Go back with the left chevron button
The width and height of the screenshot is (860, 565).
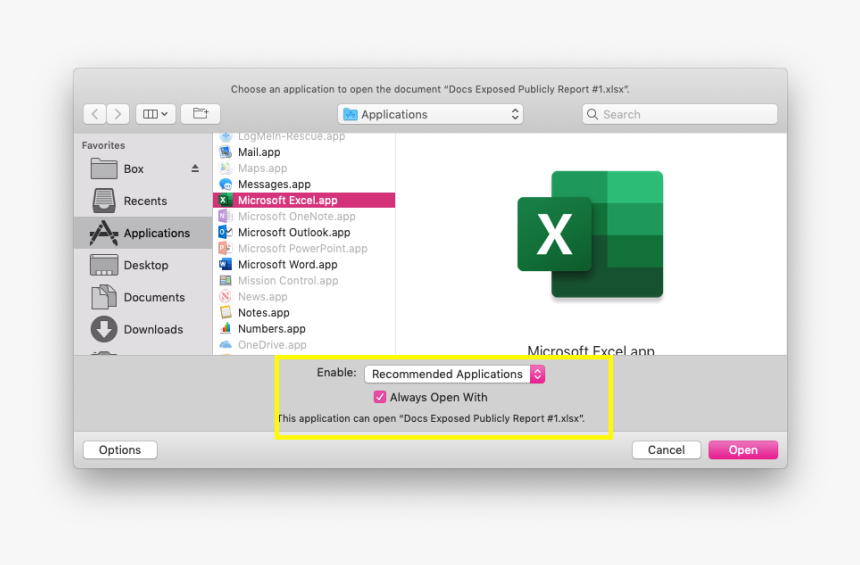[x=95, y=114]
